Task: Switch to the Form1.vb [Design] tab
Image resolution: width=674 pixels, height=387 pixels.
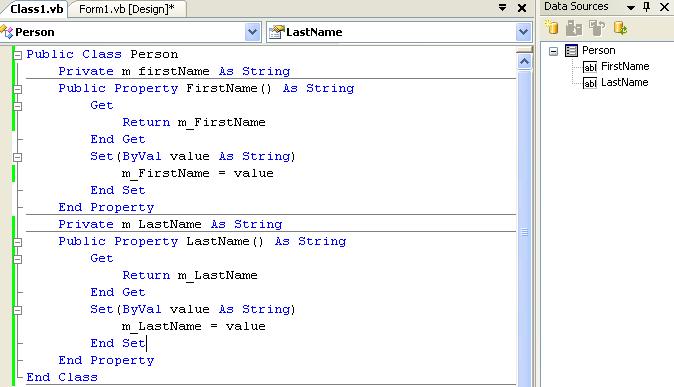Action: tap(127, 9)
